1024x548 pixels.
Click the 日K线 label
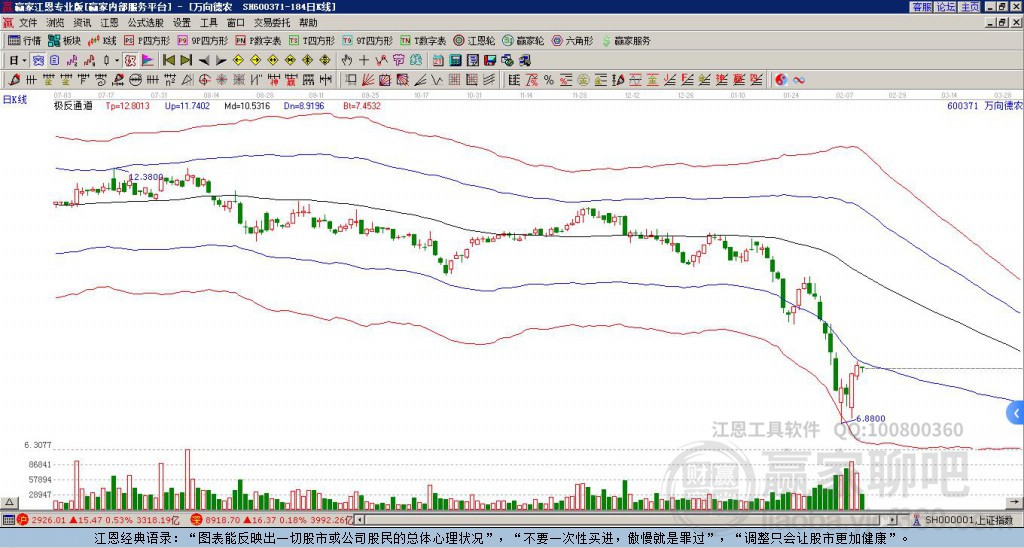point(15,99)
